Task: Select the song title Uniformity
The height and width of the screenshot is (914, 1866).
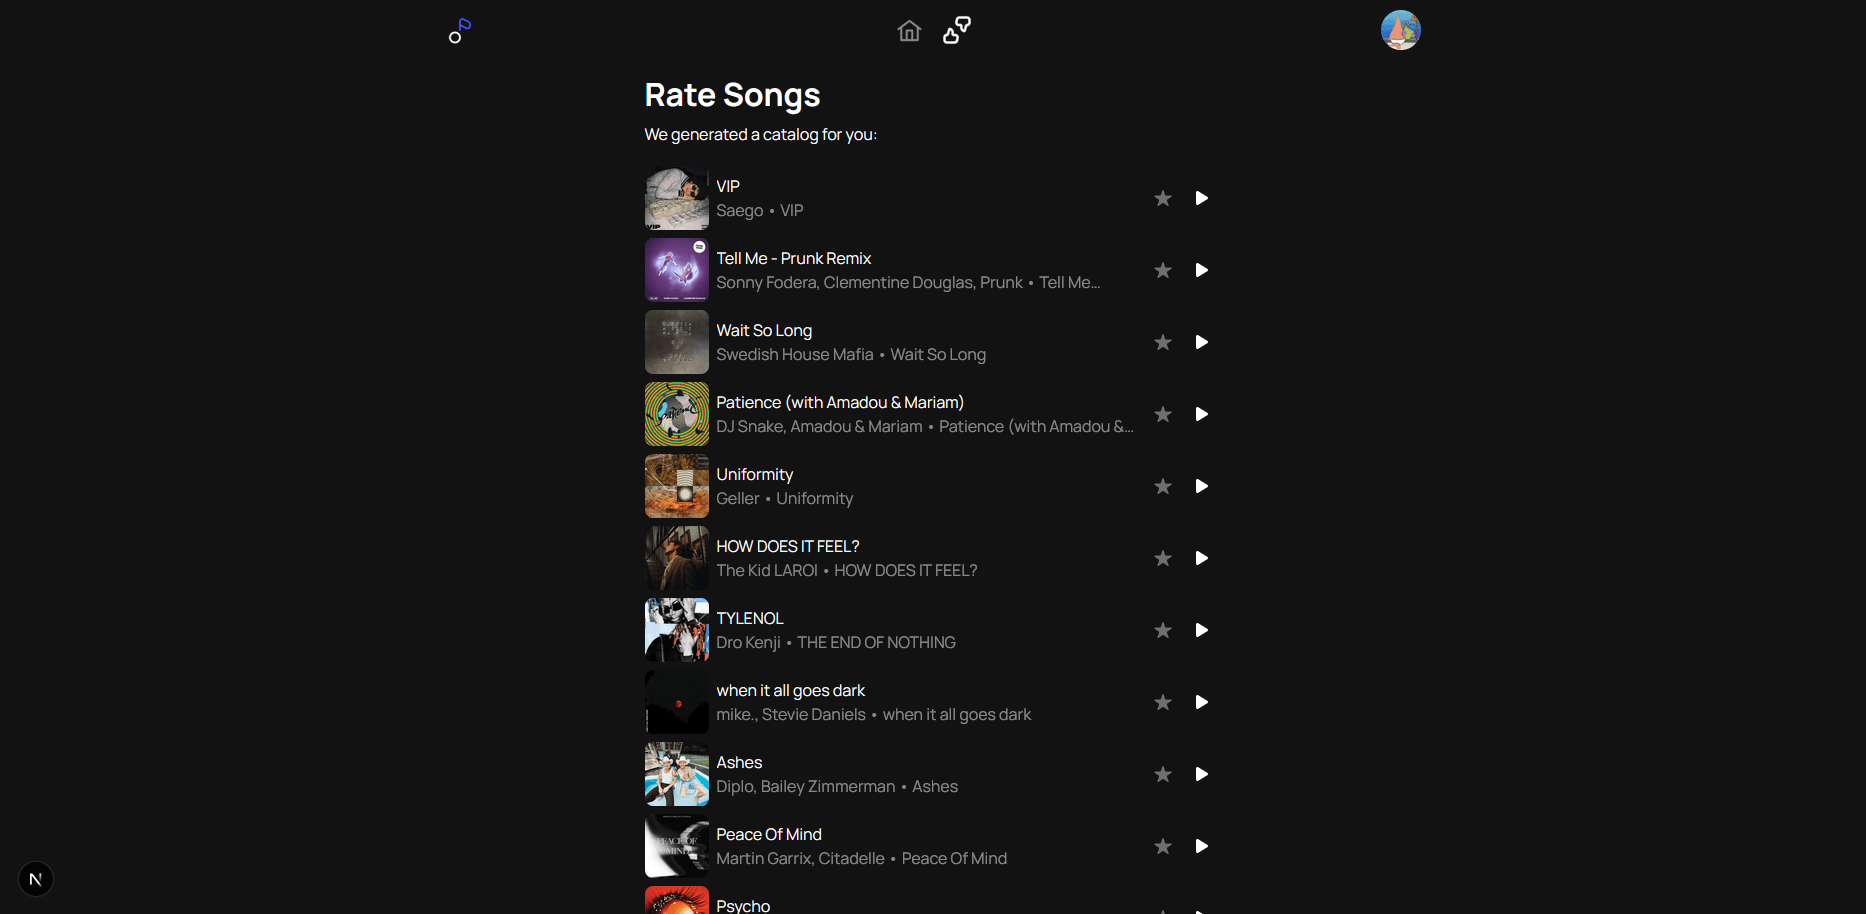Action: [755, 474]
